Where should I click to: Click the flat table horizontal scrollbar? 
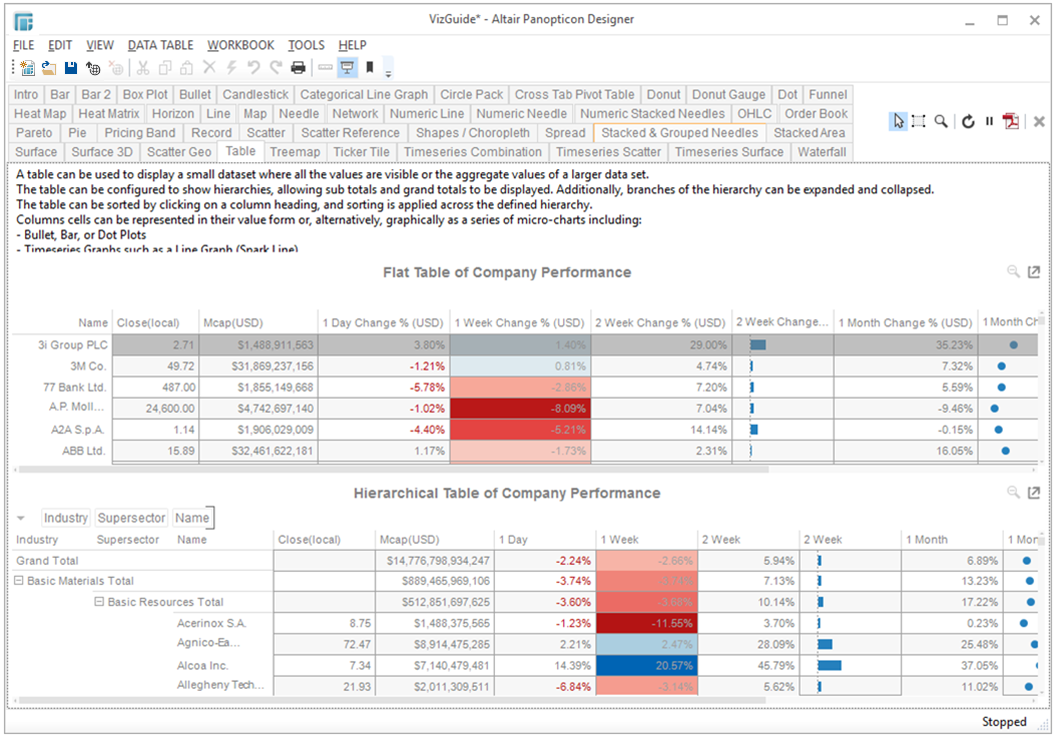coord(400,469)
